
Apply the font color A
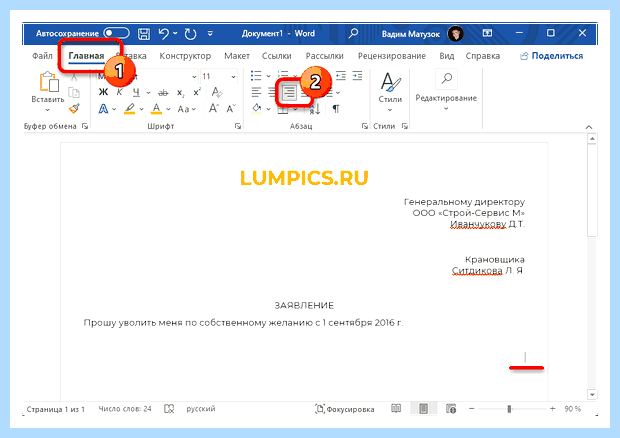pyautogui.click(x=157, y=109)
